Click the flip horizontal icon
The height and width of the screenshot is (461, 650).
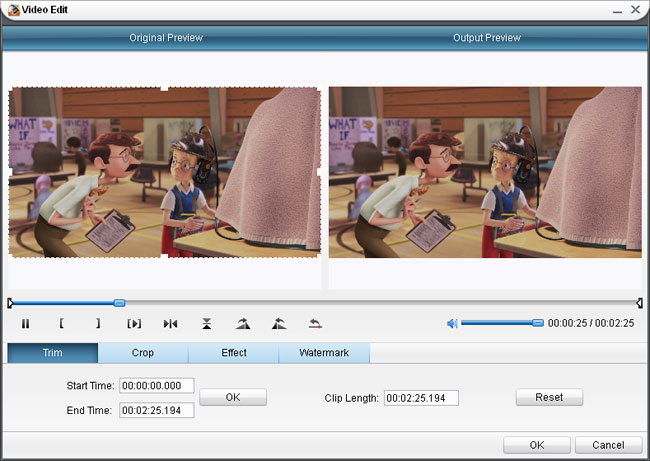click(170, 323)
